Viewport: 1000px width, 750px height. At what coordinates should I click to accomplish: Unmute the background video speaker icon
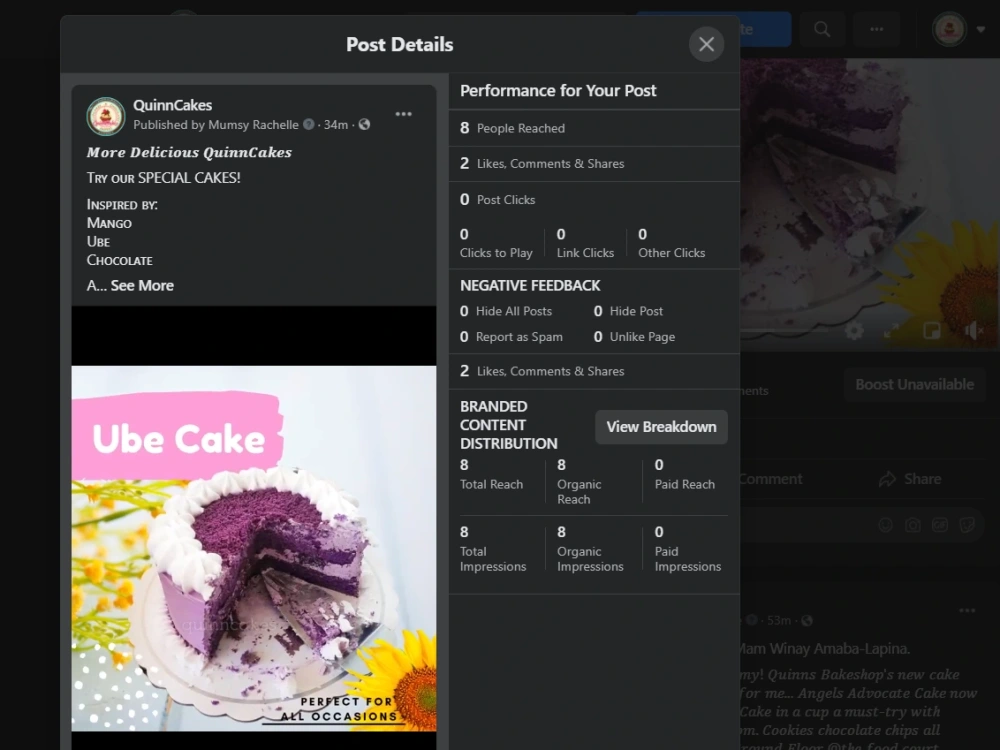973,330
